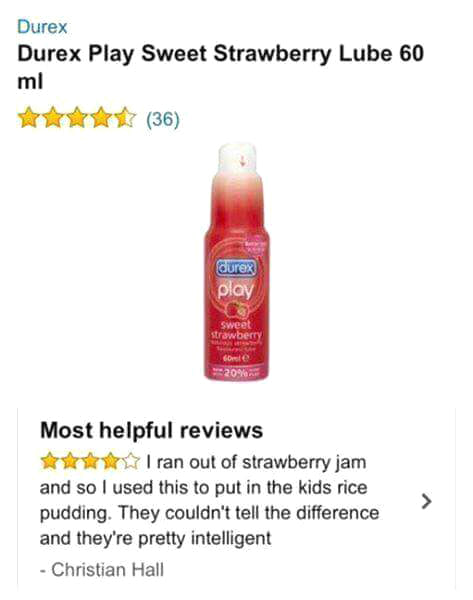Viewport: 473px width, 600px height.
Task: Click the white cap of the bottle
Action: 237,158
